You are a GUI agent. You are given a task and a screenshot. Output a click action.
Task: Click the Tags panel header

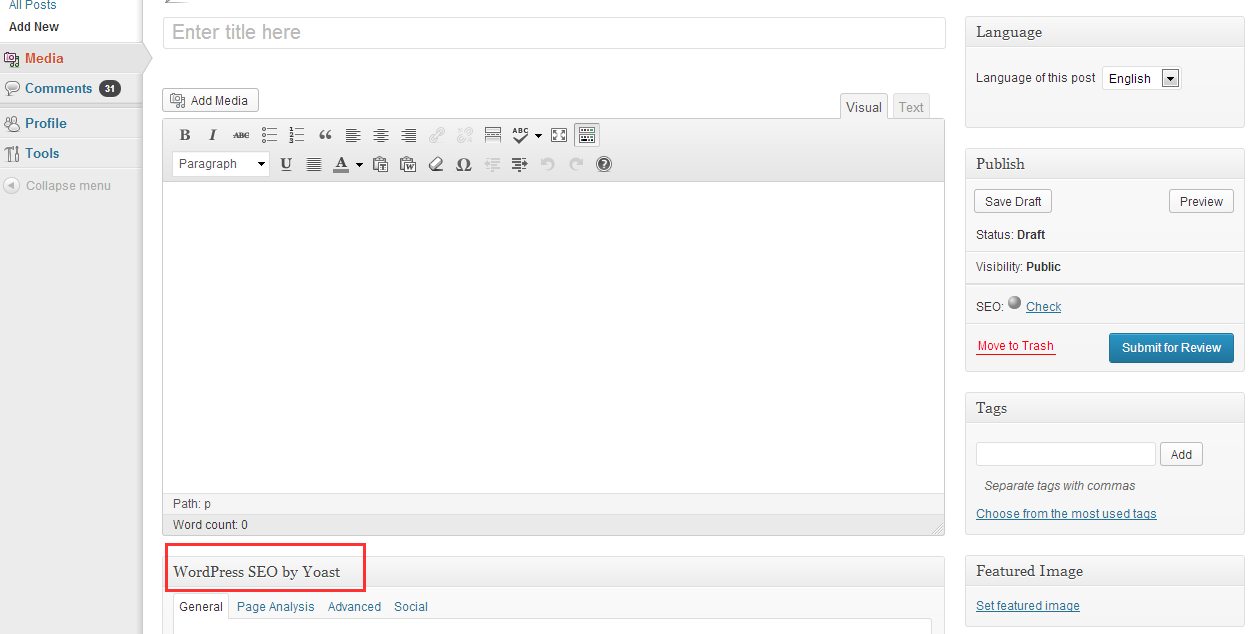(x=1105, y=408)
